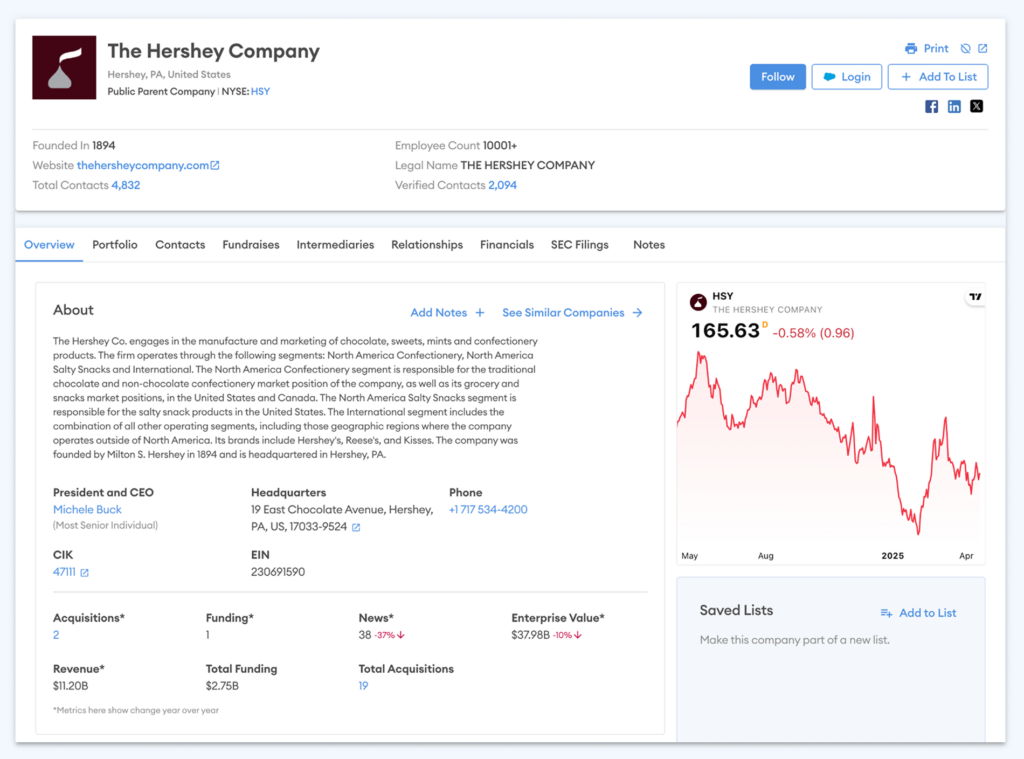
Task: Go to the Contacts tab
Action: [180, 245]
